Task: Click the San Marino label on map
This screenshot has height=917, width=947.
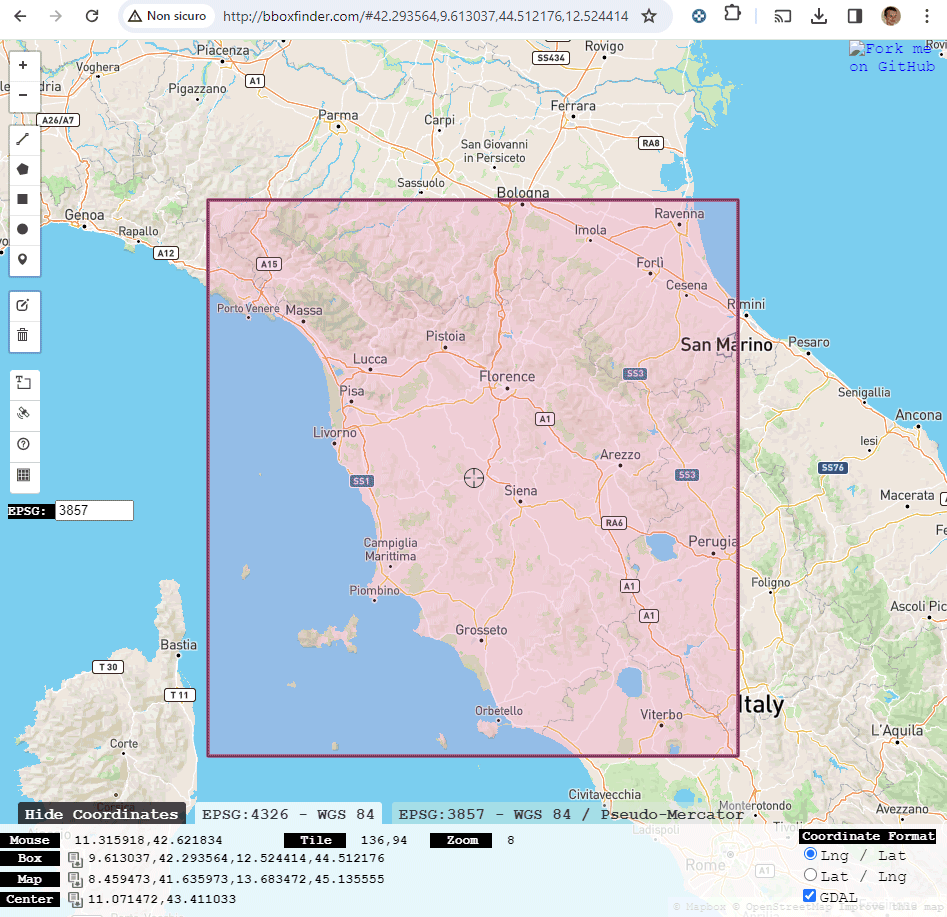Action: (x=726, y=345)
